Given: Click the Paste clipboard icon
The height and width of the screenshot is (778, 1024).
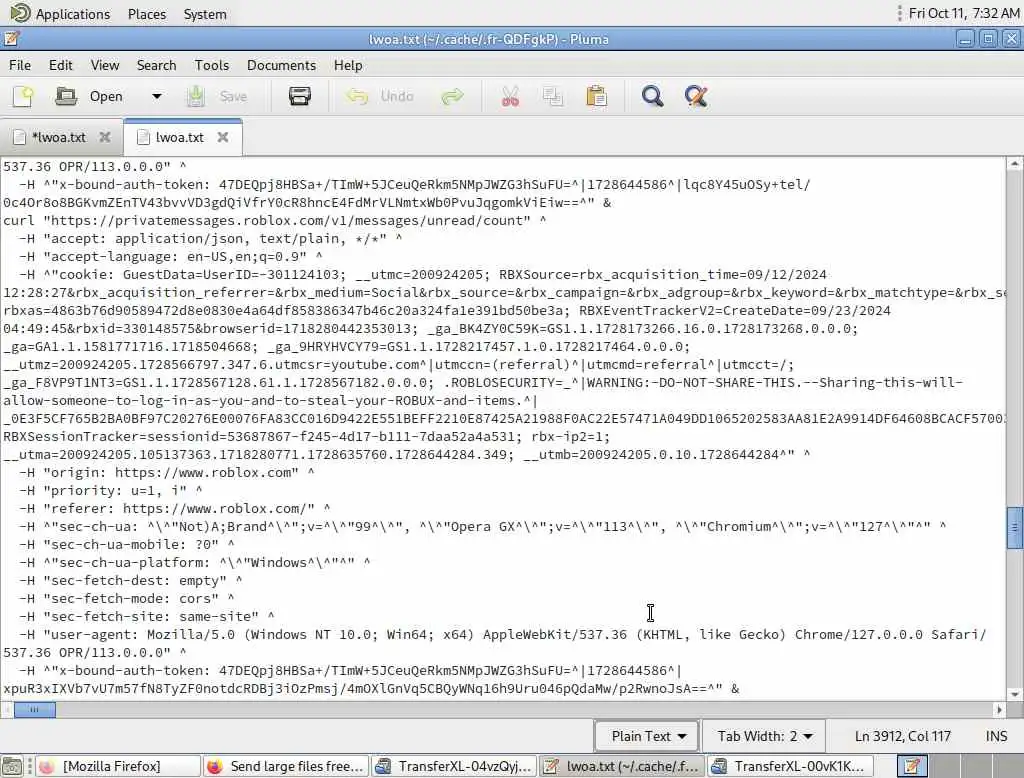Looking at the screenshot, I should tap(596, 97).
